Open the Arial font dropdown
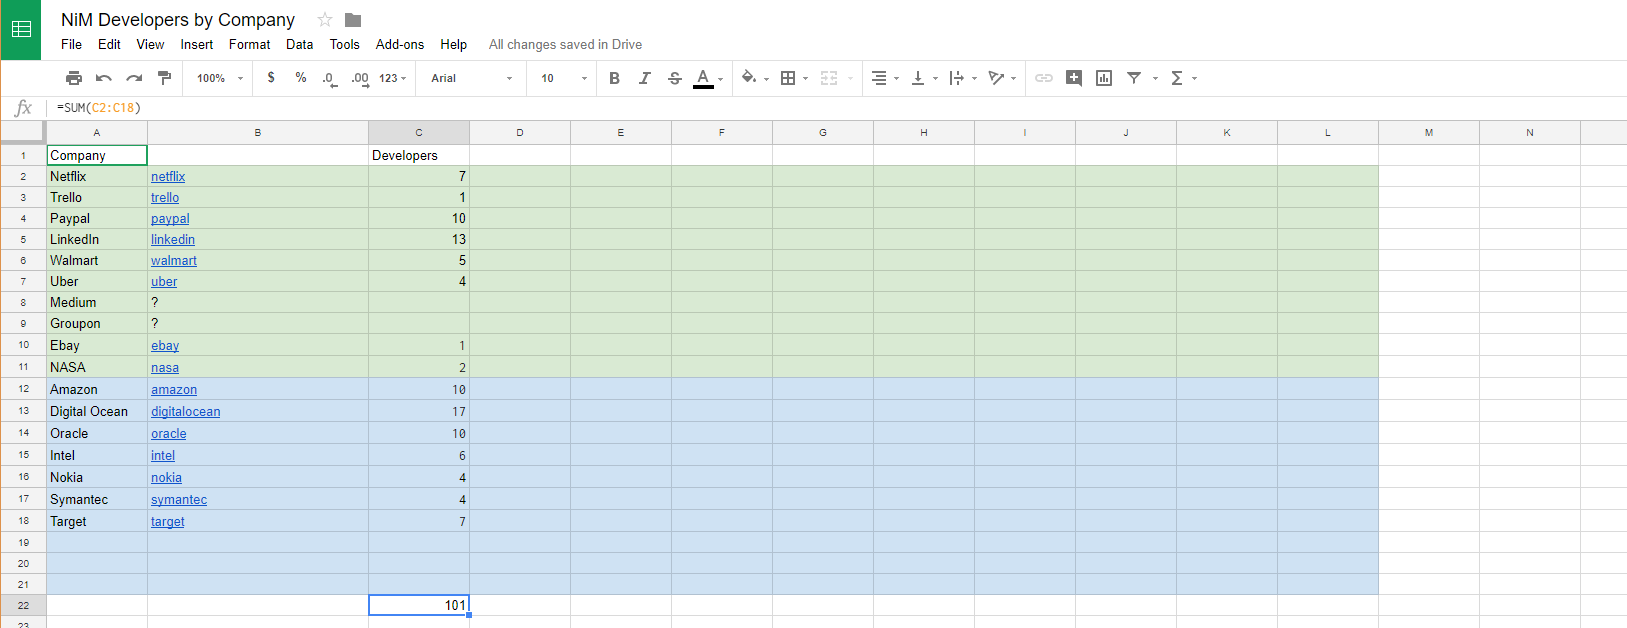The image size is (1627, 628). (x=471, y=78)
